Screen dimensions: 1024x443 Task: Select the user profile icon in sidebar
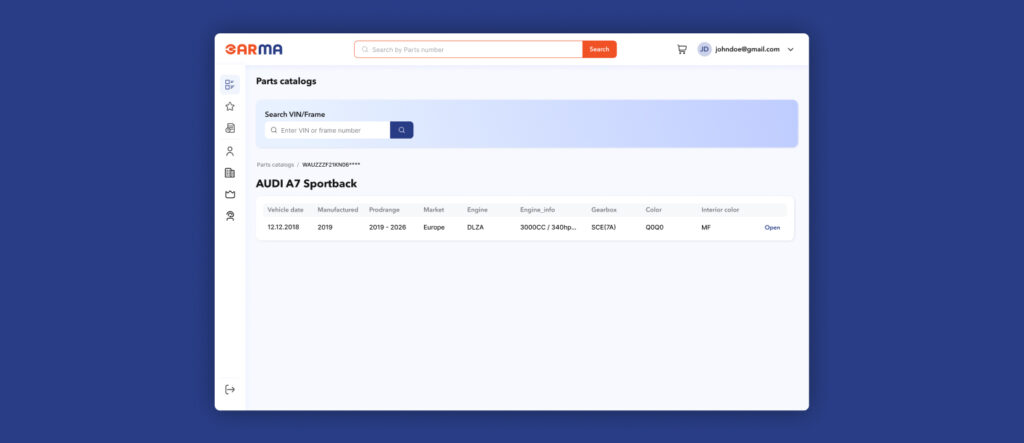(x=229, y=151)
